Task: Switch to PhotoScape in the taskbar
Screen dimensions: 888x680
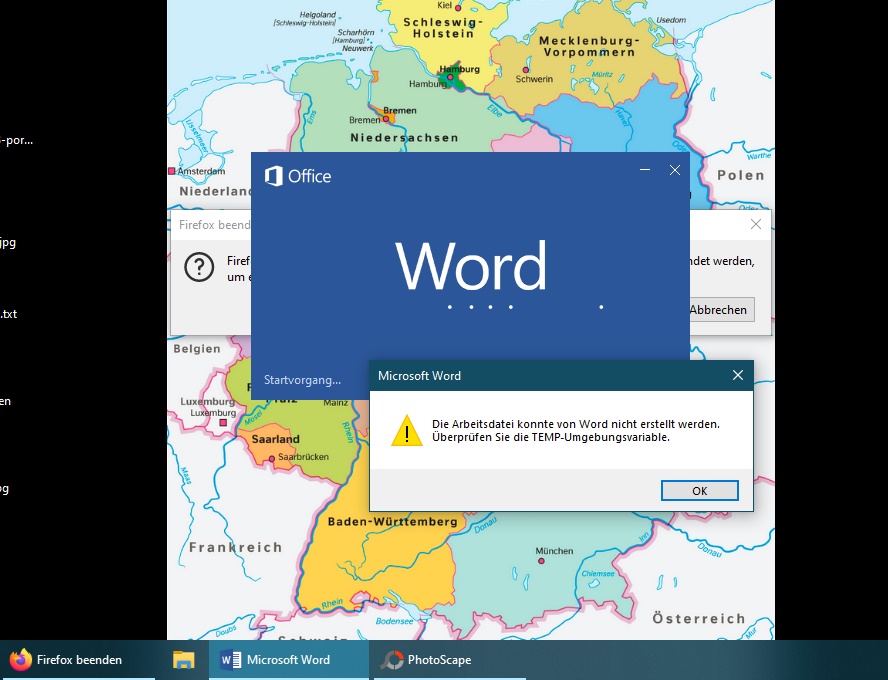Action: click(450, 660)
